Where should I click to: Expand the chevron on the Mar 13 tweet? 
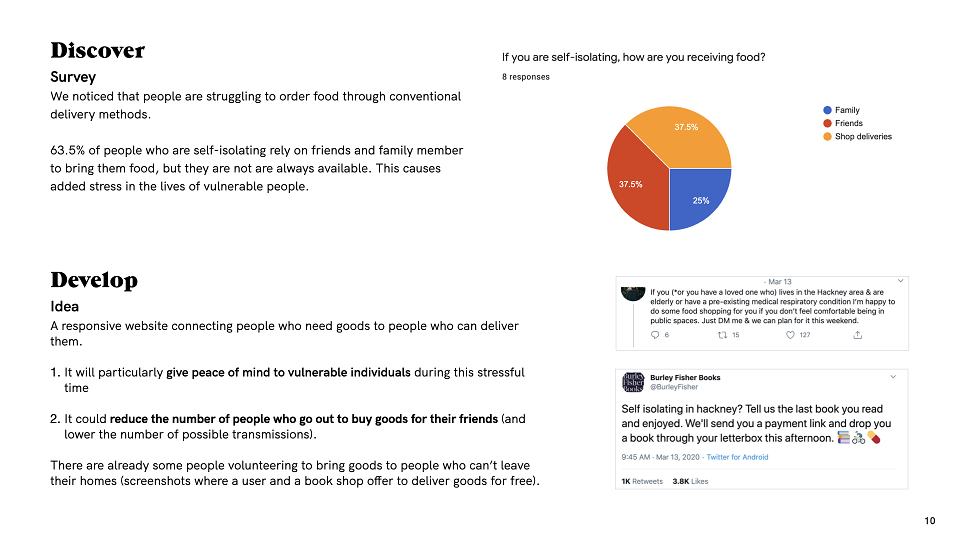(901, 281)
